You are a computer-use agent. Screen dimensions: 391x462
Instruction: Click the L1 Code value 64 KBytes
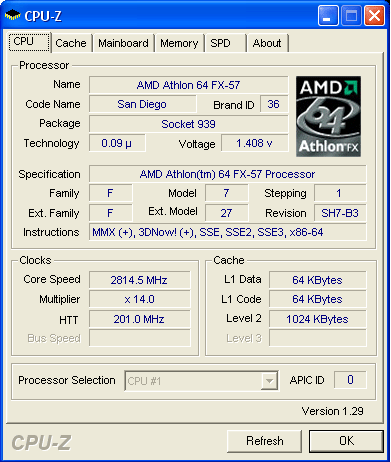point(317,299)
